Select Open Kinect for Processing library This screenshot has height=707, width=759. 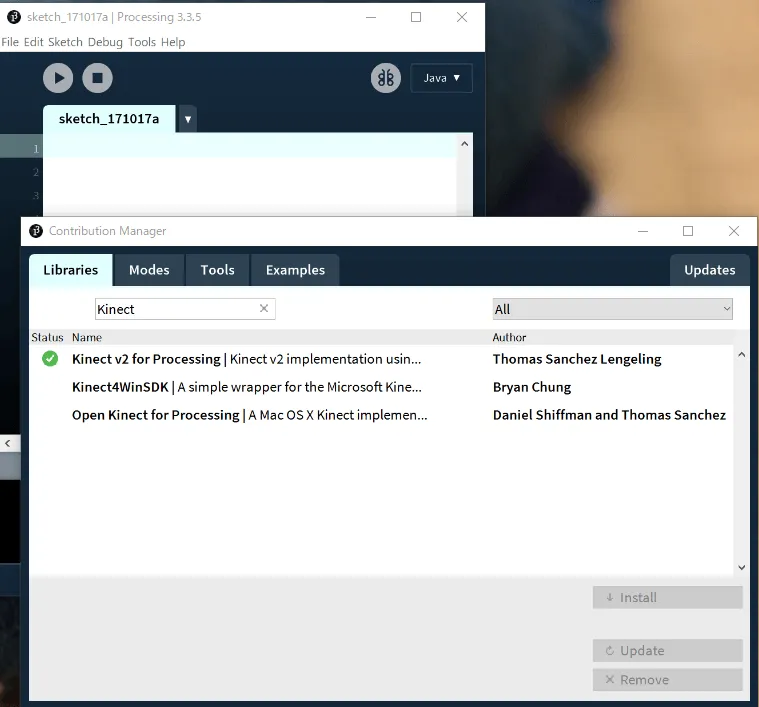(x=249, y=415)
